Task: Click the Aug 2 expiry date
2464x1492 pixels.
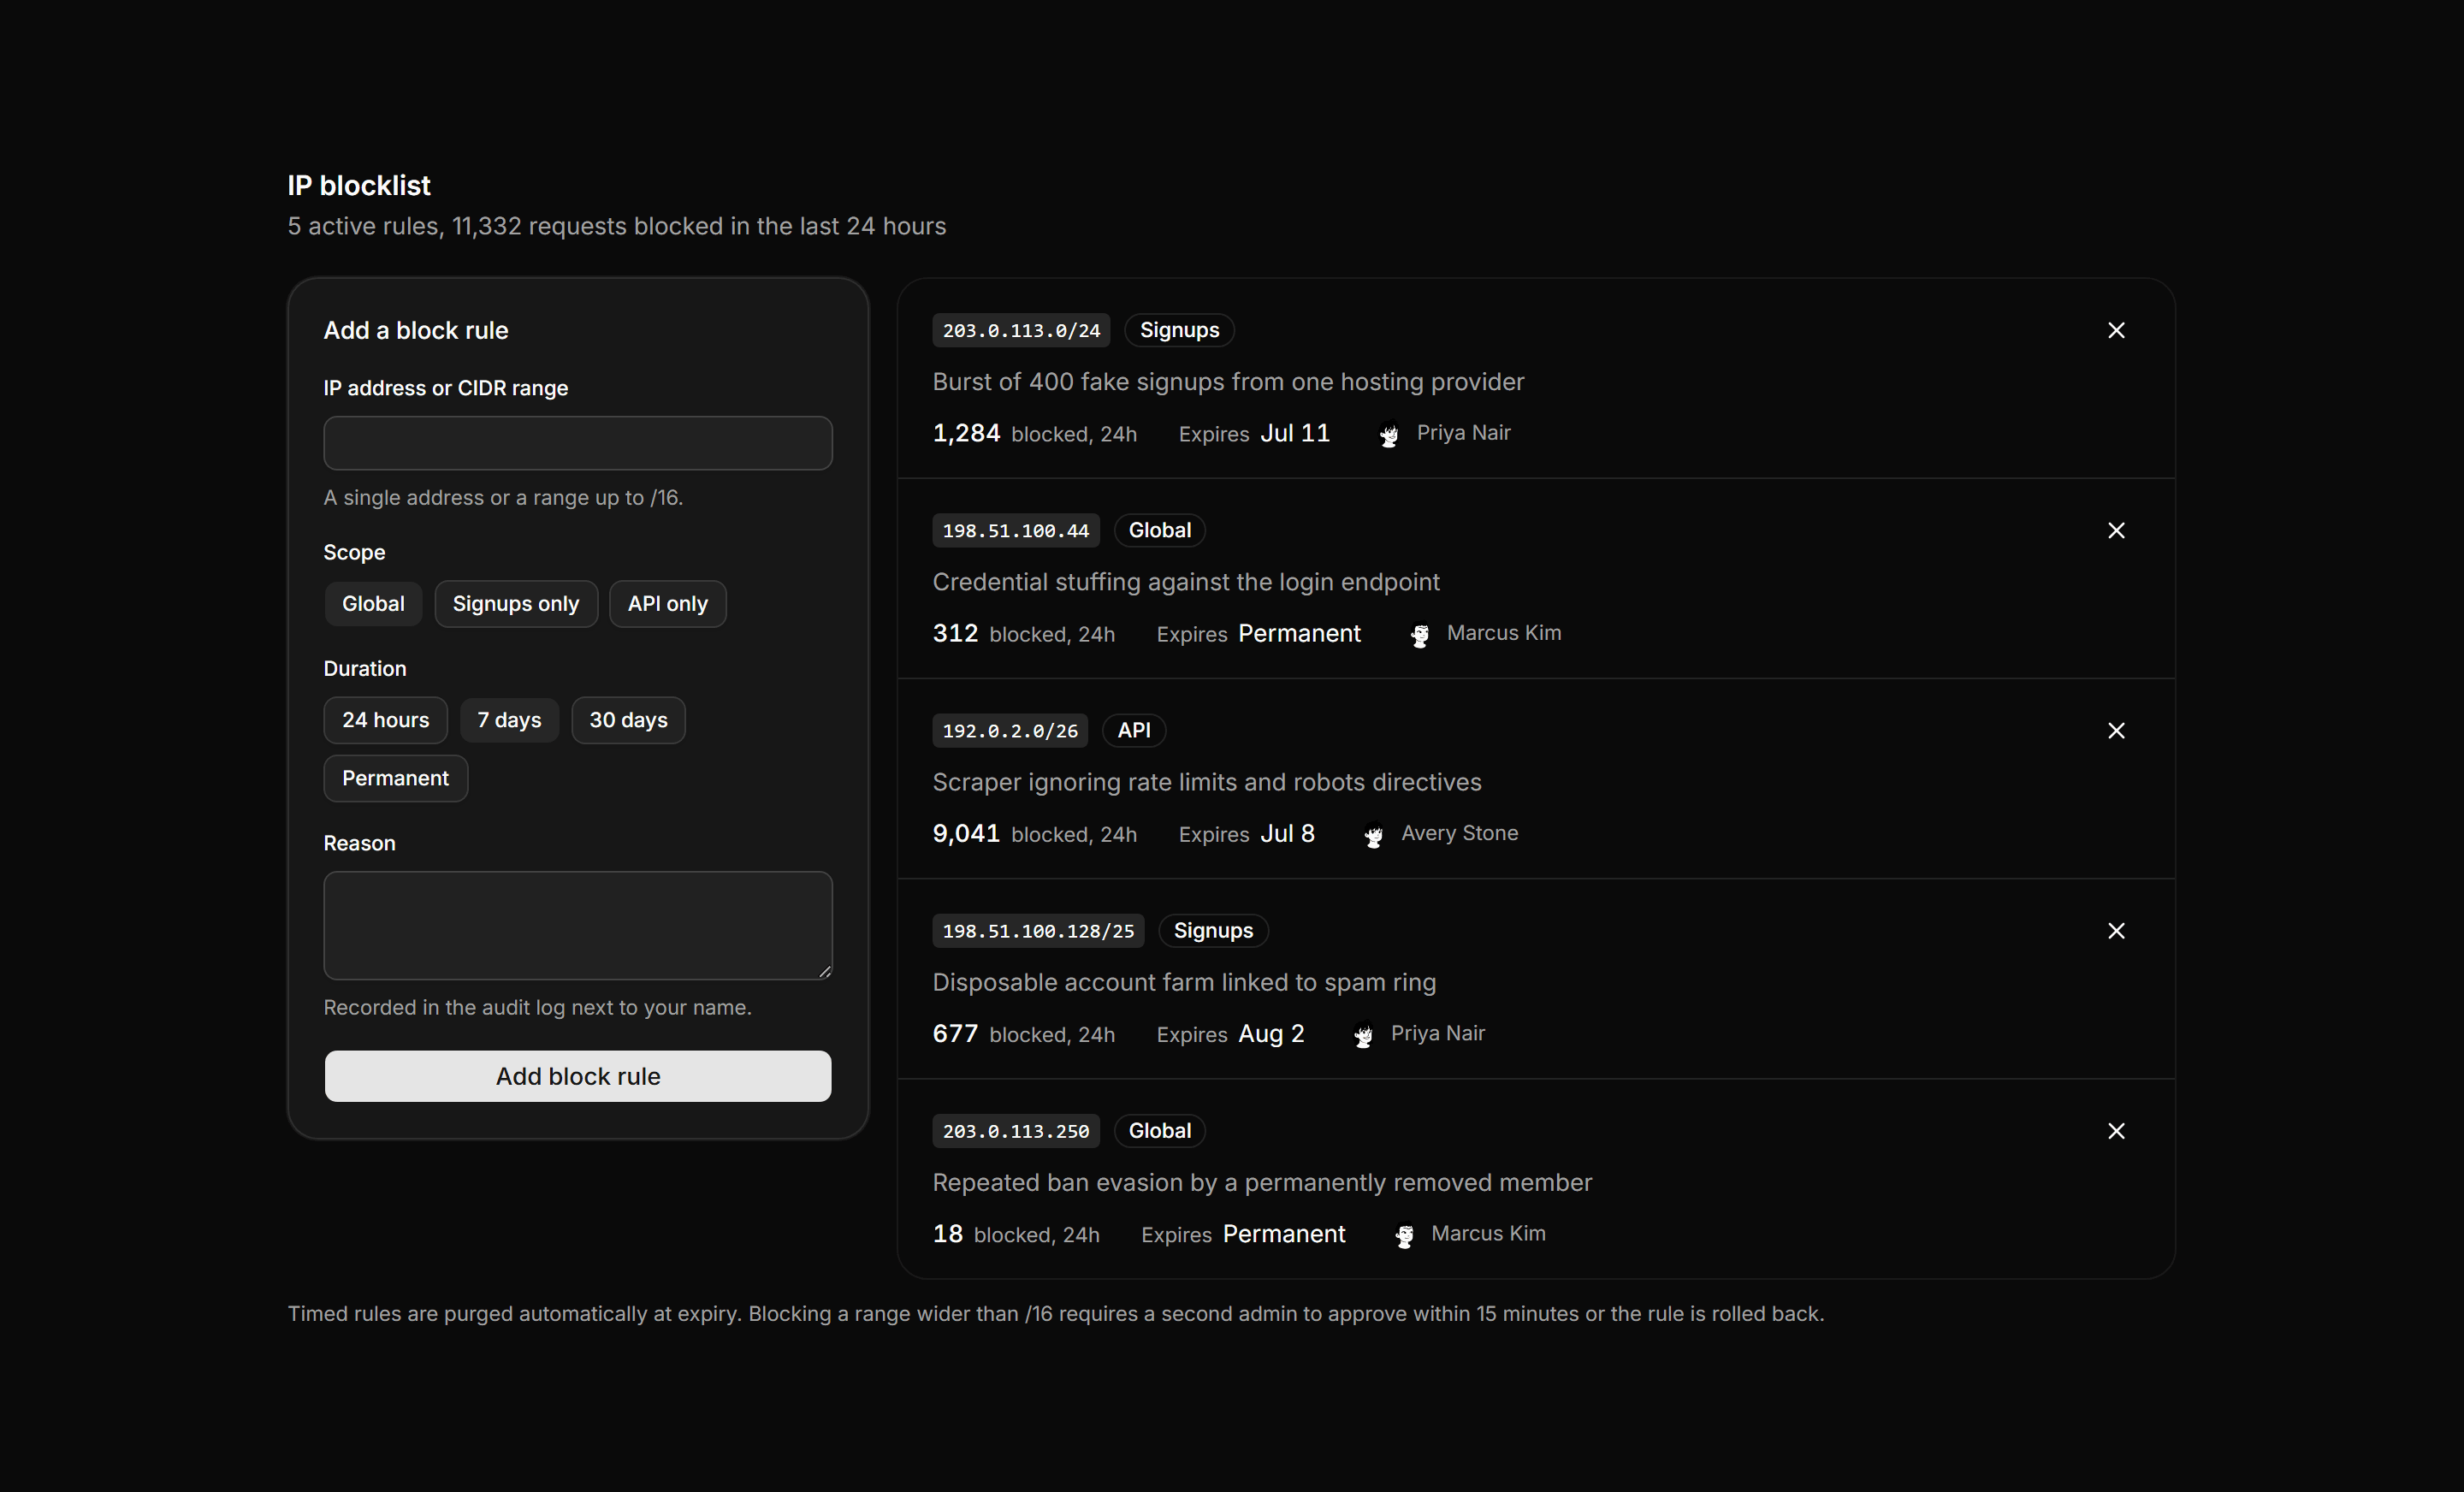Action: click(x=1271, y=1033)
